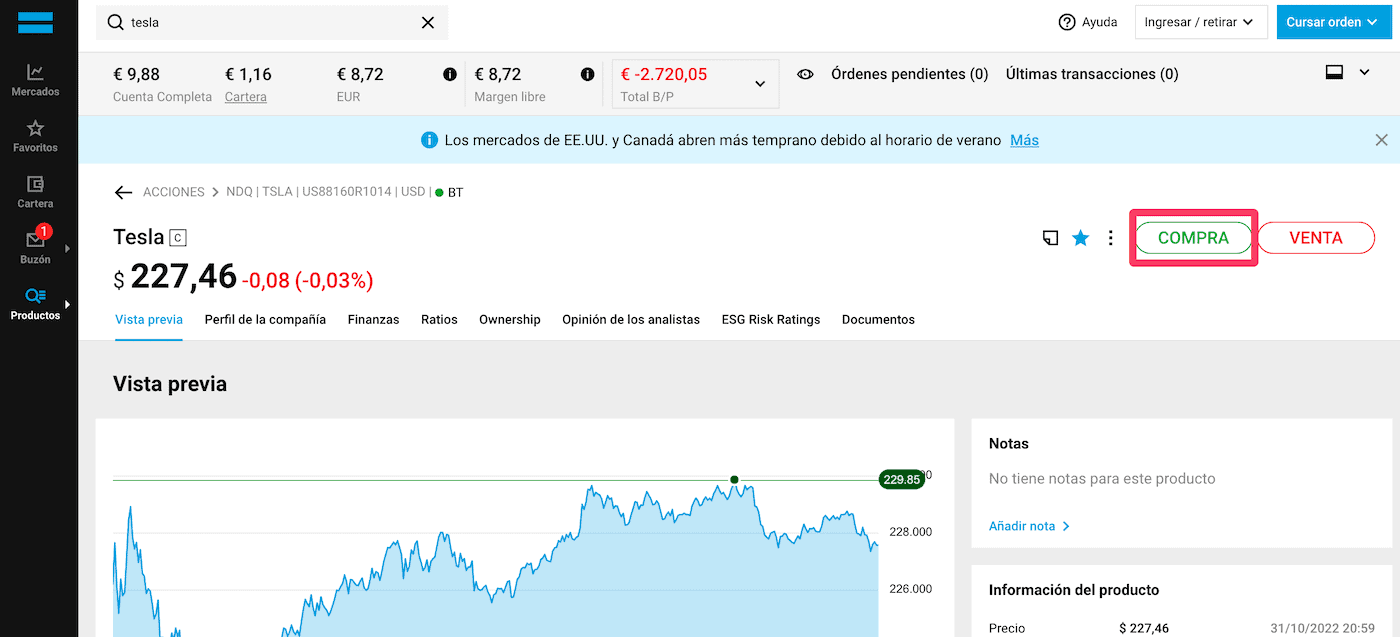This screenshot has height=637, width=1400.
Task: Click the Cartera link under € 1,16
Action: coord(246,97)
